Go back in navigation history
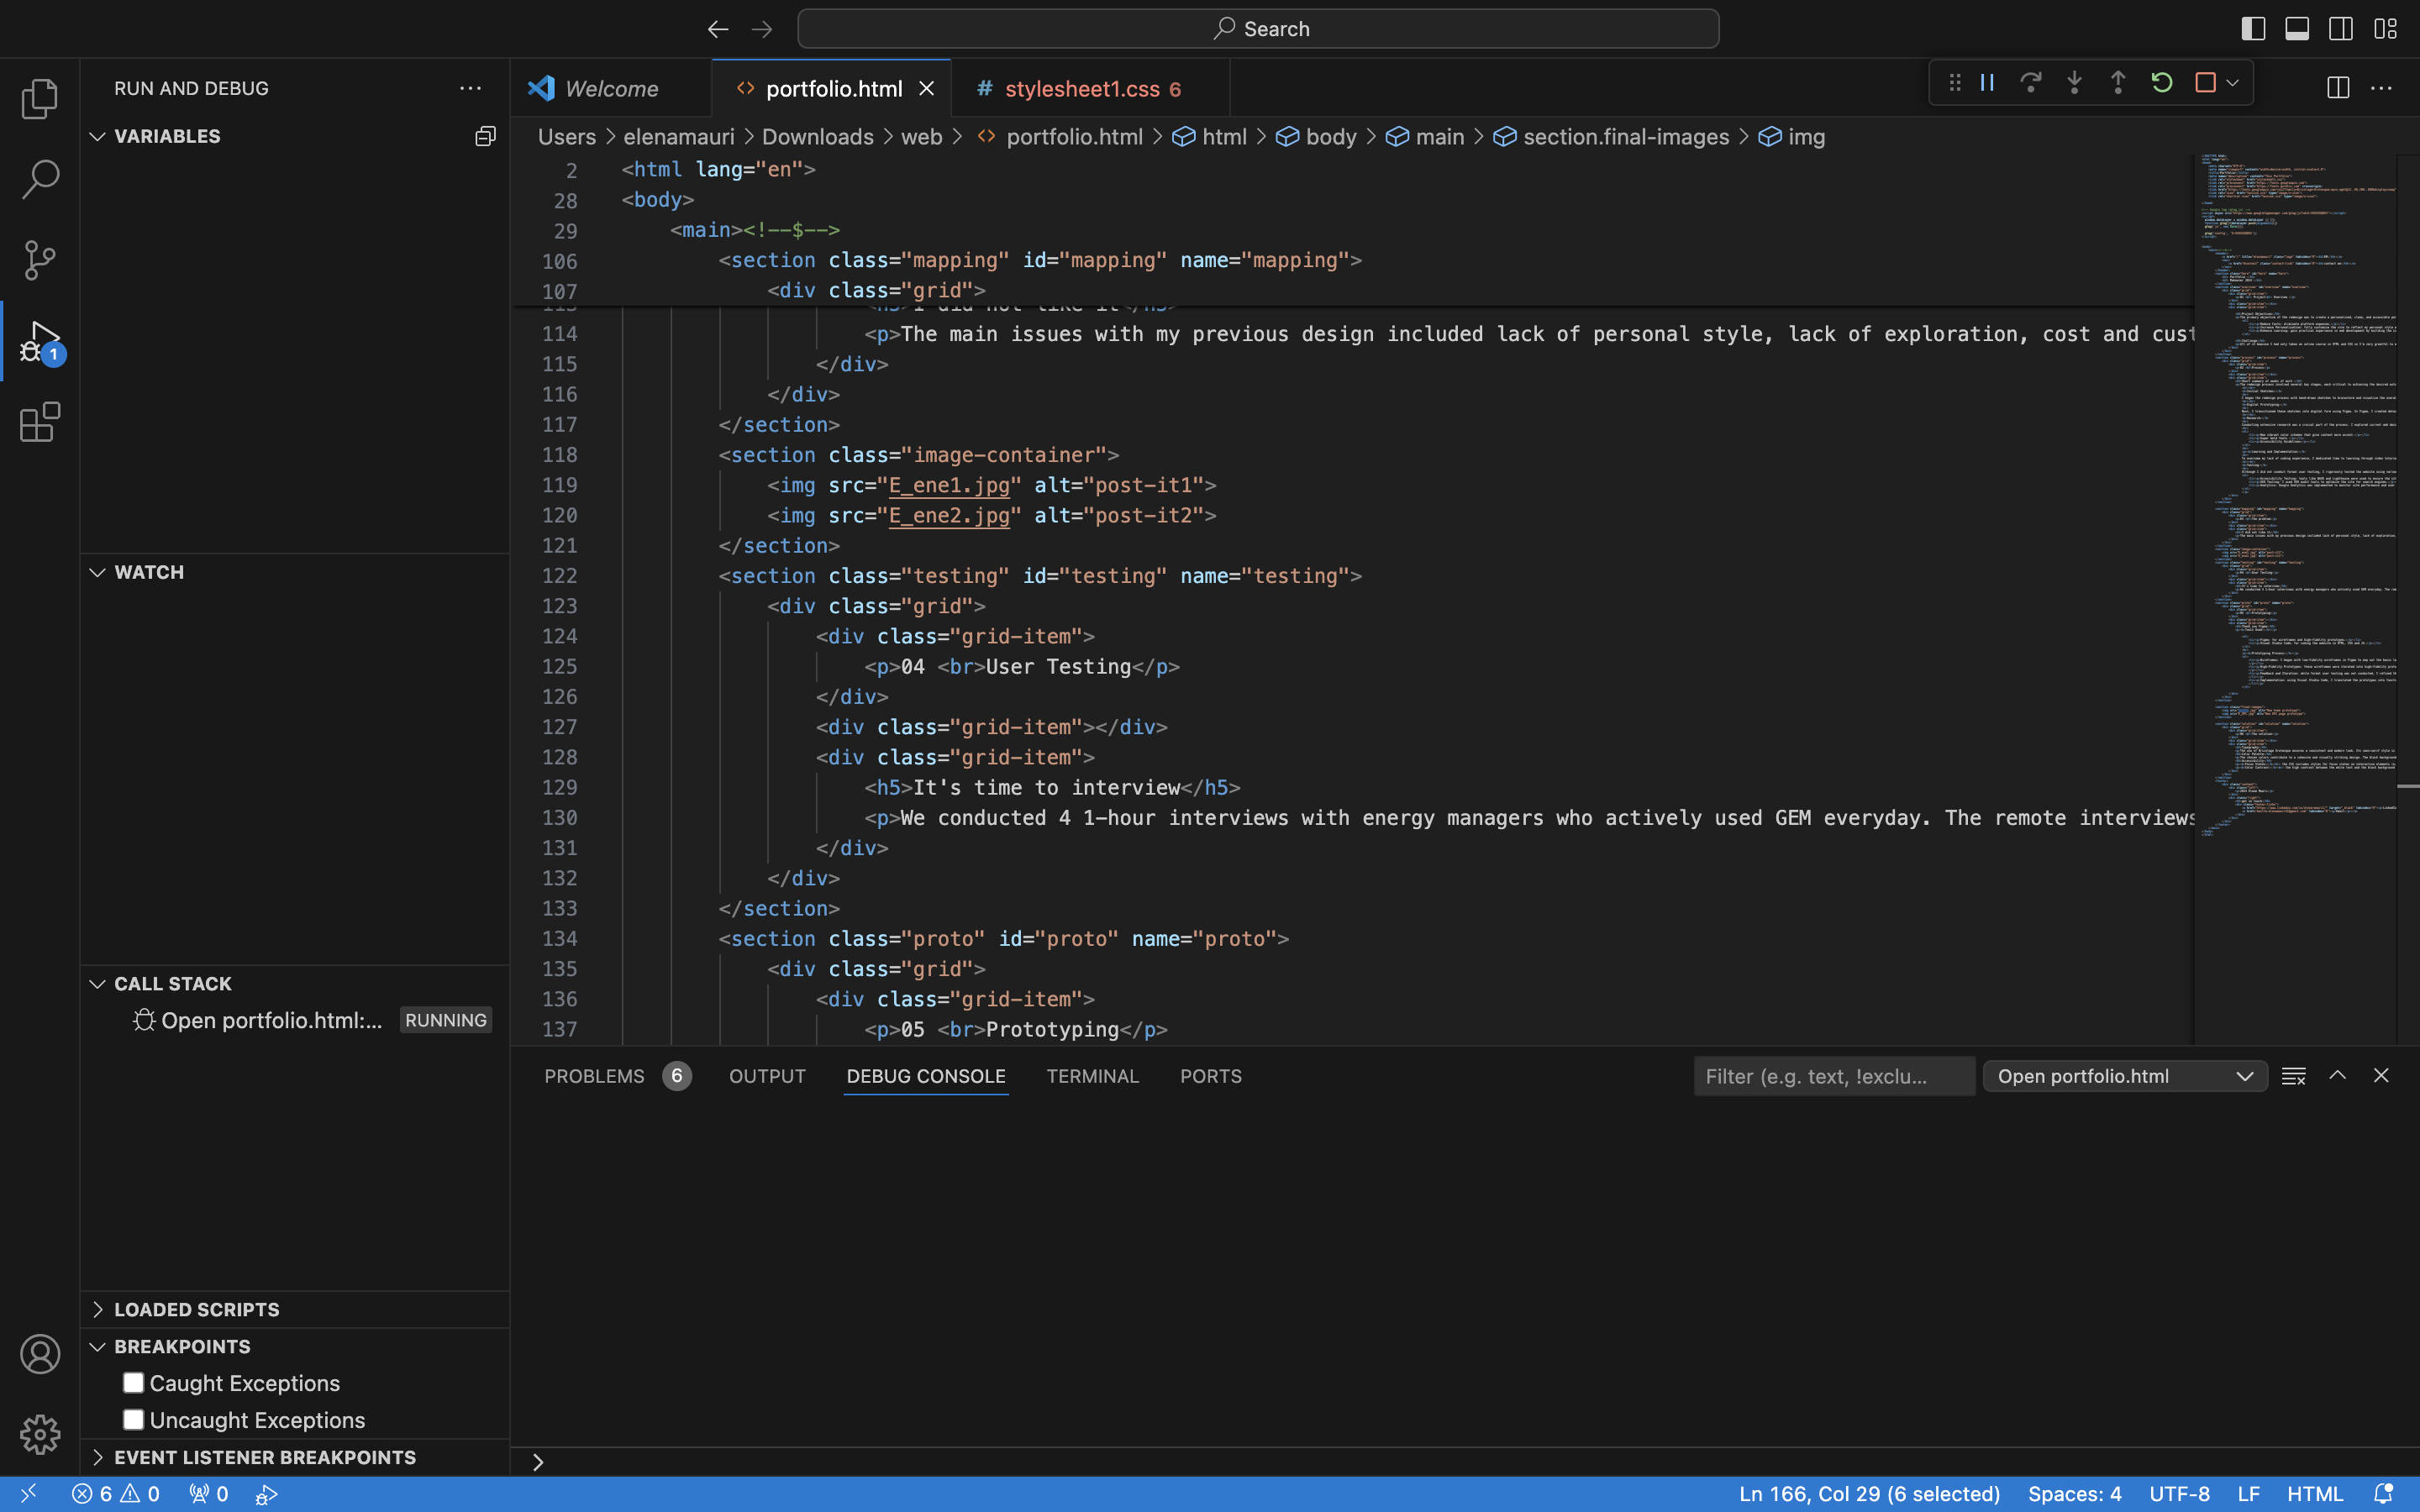 pos(718,29)
